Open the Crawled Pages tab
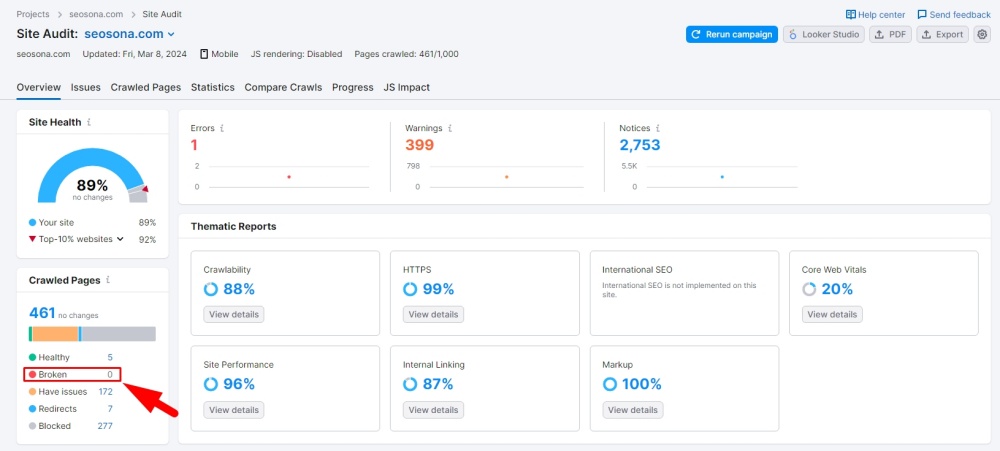Screen dimensions: 1000x451 (146, 87)
